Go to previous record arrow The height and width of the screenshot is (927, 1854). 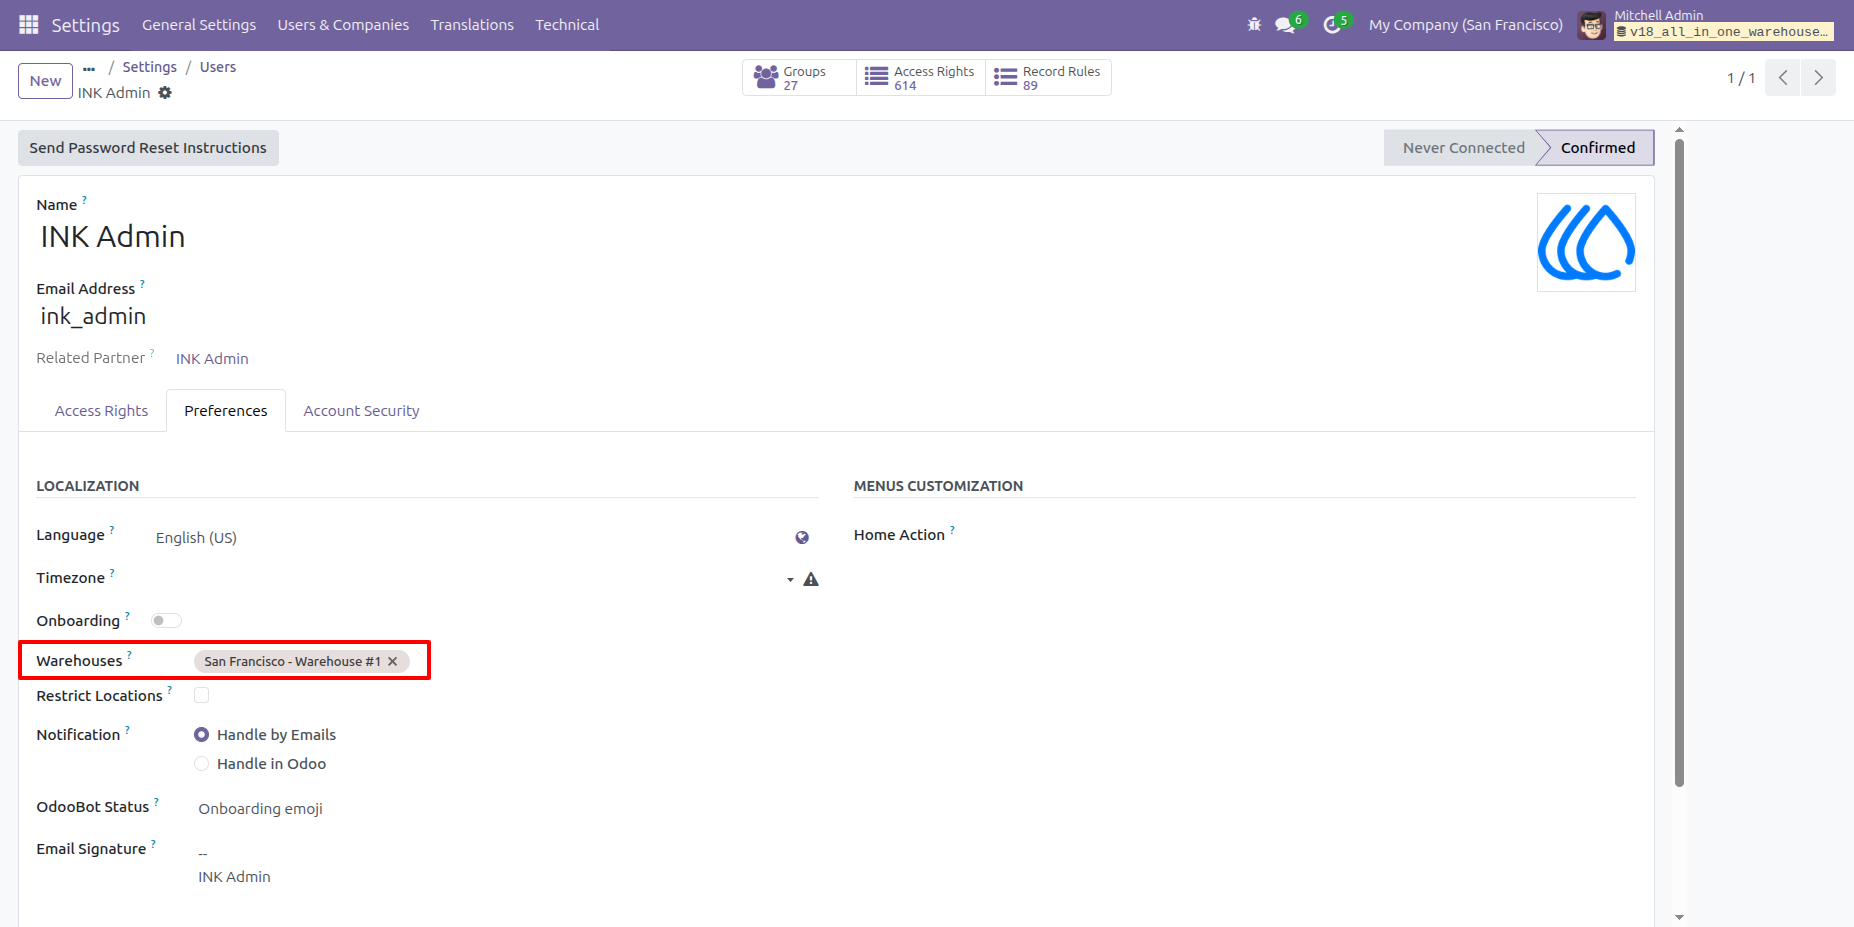(1783, 78)
